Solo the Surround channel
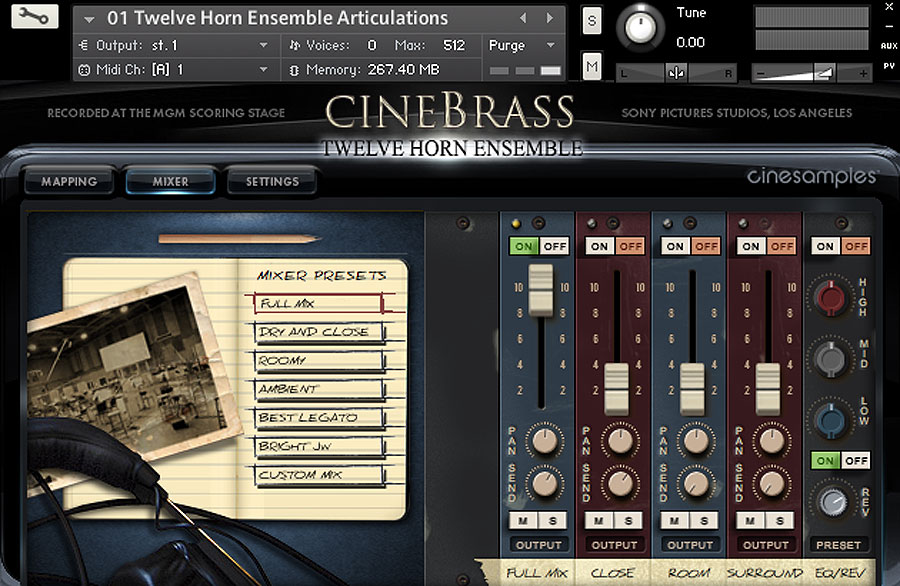 click(780, 521)
